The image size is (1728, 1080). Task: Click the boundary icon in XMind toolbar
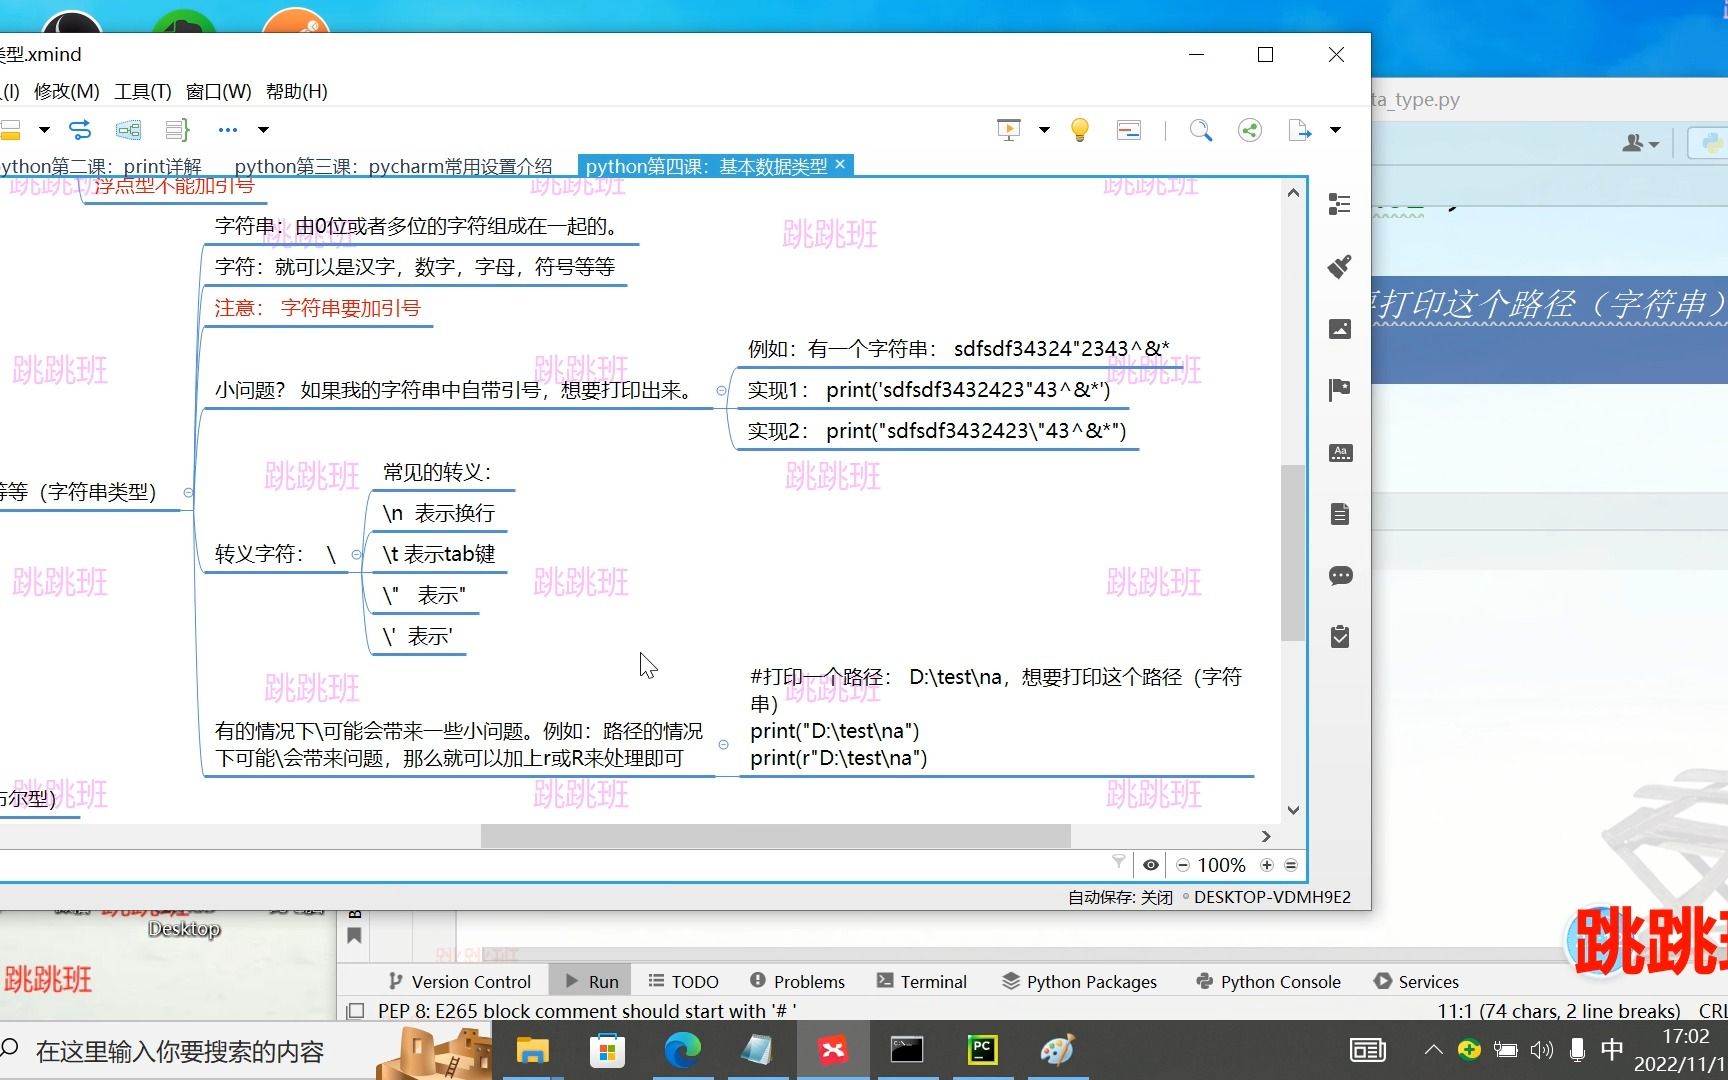click(128, 130)
